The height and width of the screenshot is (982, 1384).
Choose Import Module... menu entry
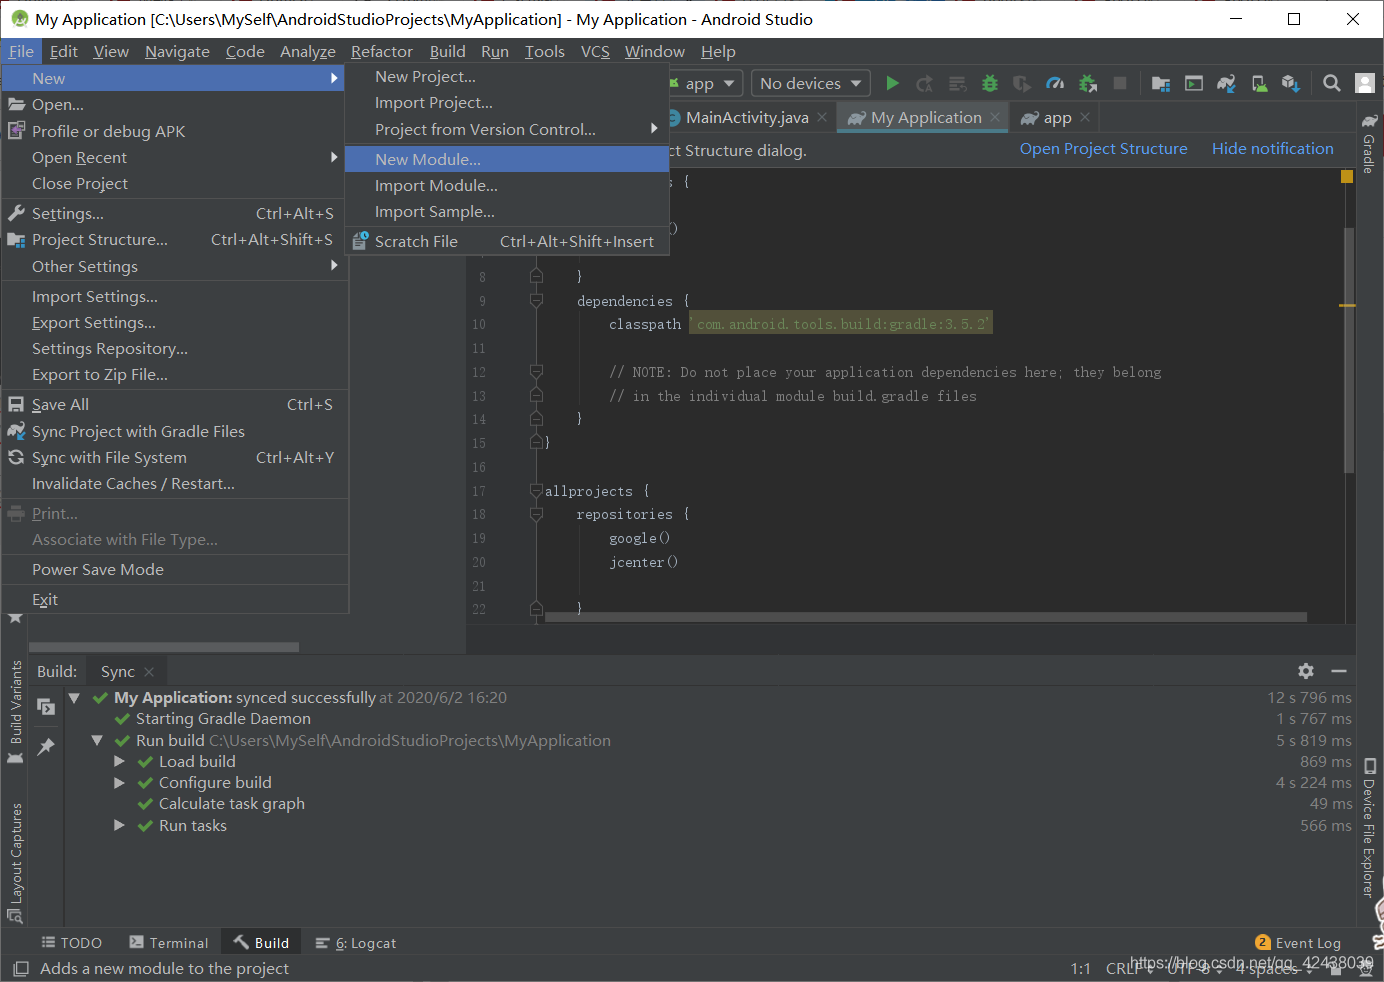(x=506, y=186)
